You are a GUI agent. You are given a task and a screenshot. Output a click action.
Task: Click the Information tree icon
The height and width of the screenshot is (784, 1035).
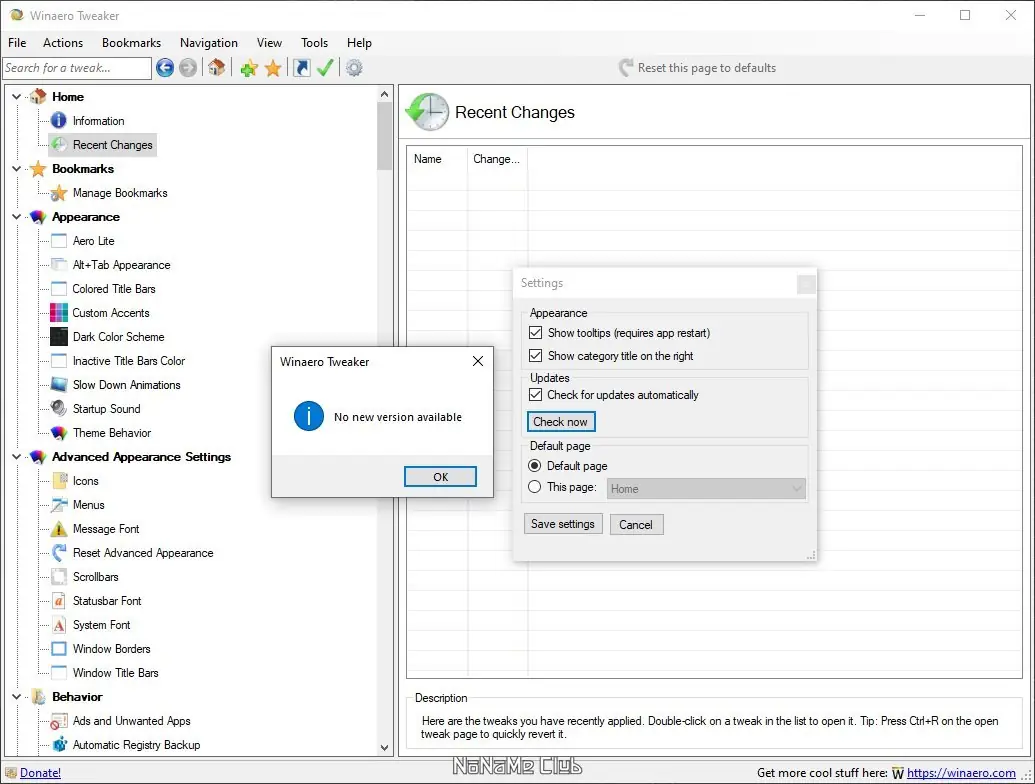59,120
